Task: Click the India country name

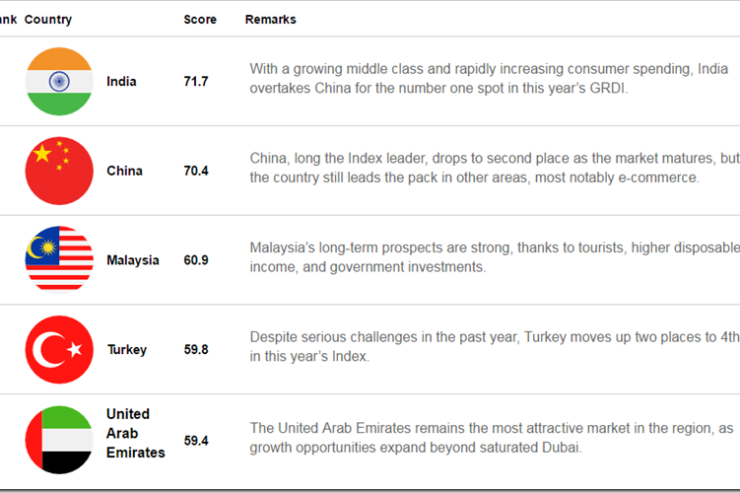Action: 121,82
